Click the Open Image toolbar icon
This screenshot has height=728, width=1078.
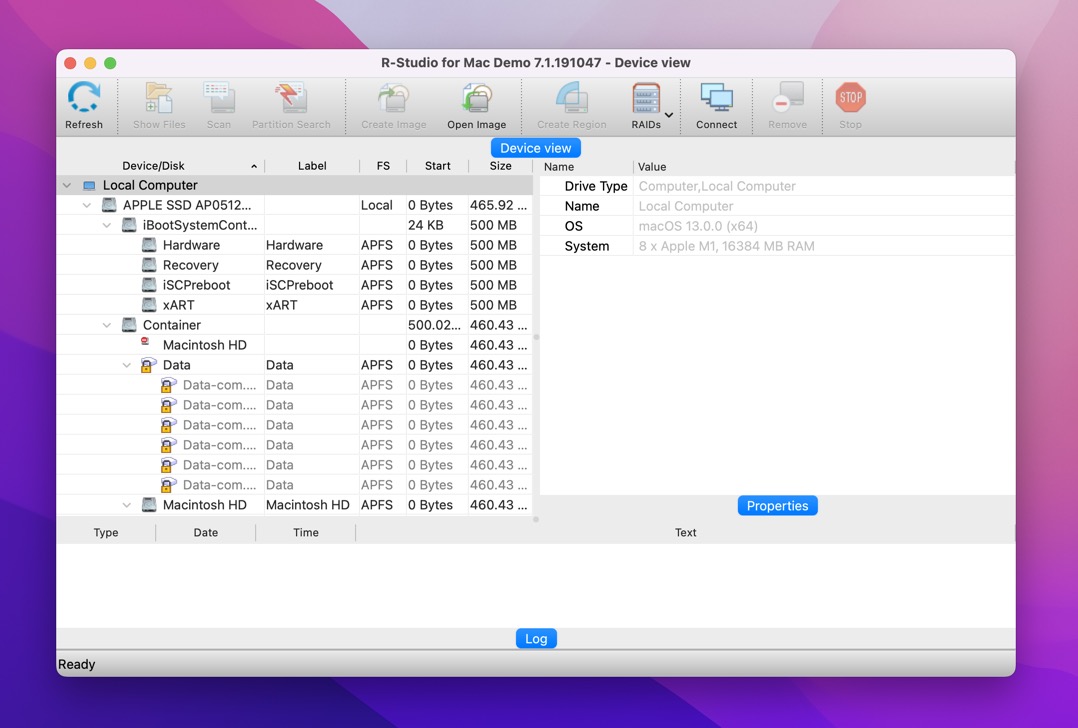[x=476, y=98]
